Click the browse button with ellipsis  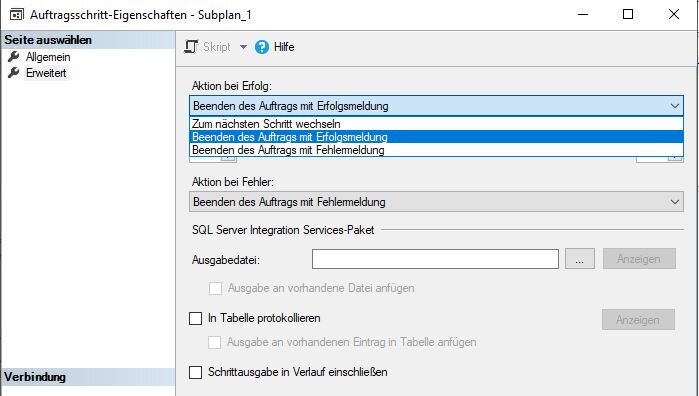(x=580, y=259)
